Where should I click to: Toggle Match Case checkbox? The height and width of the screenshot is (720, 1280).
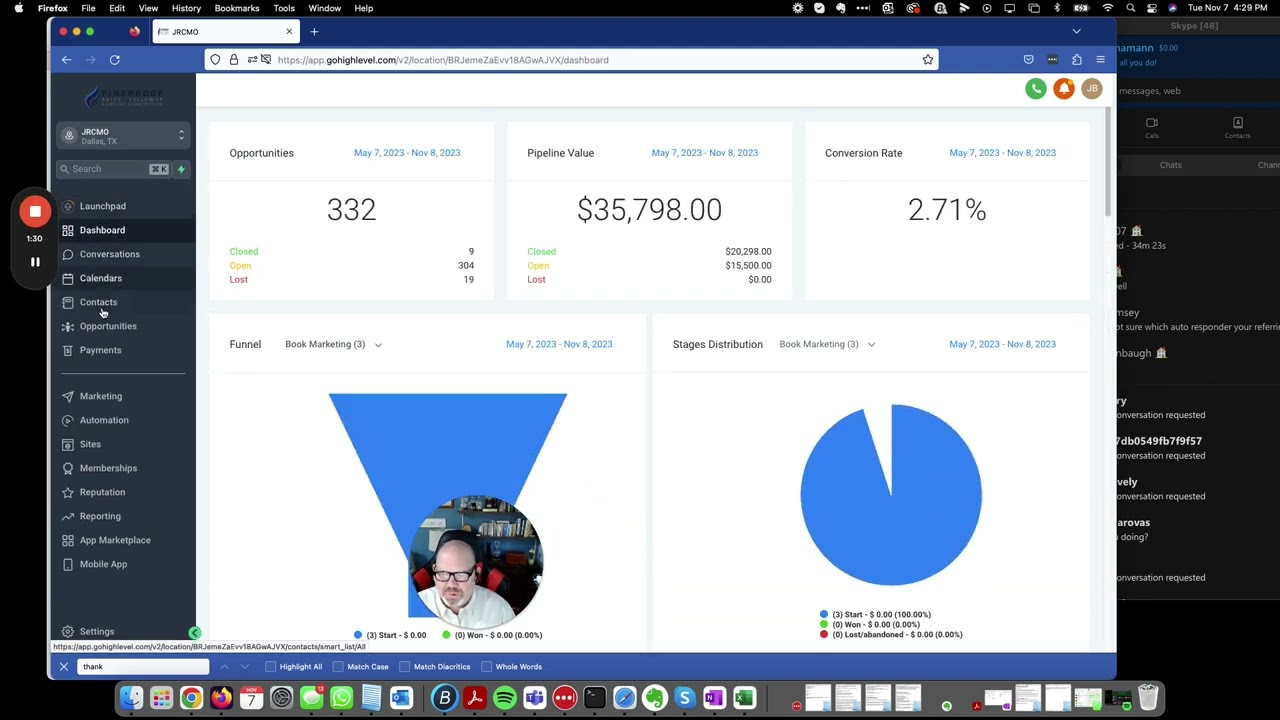[x=338, y=667]
